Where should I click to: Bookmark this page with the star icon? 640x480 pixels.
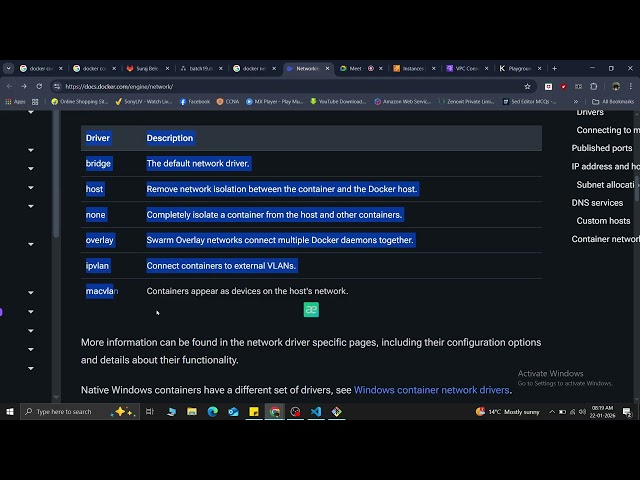[x=527, y=87]
